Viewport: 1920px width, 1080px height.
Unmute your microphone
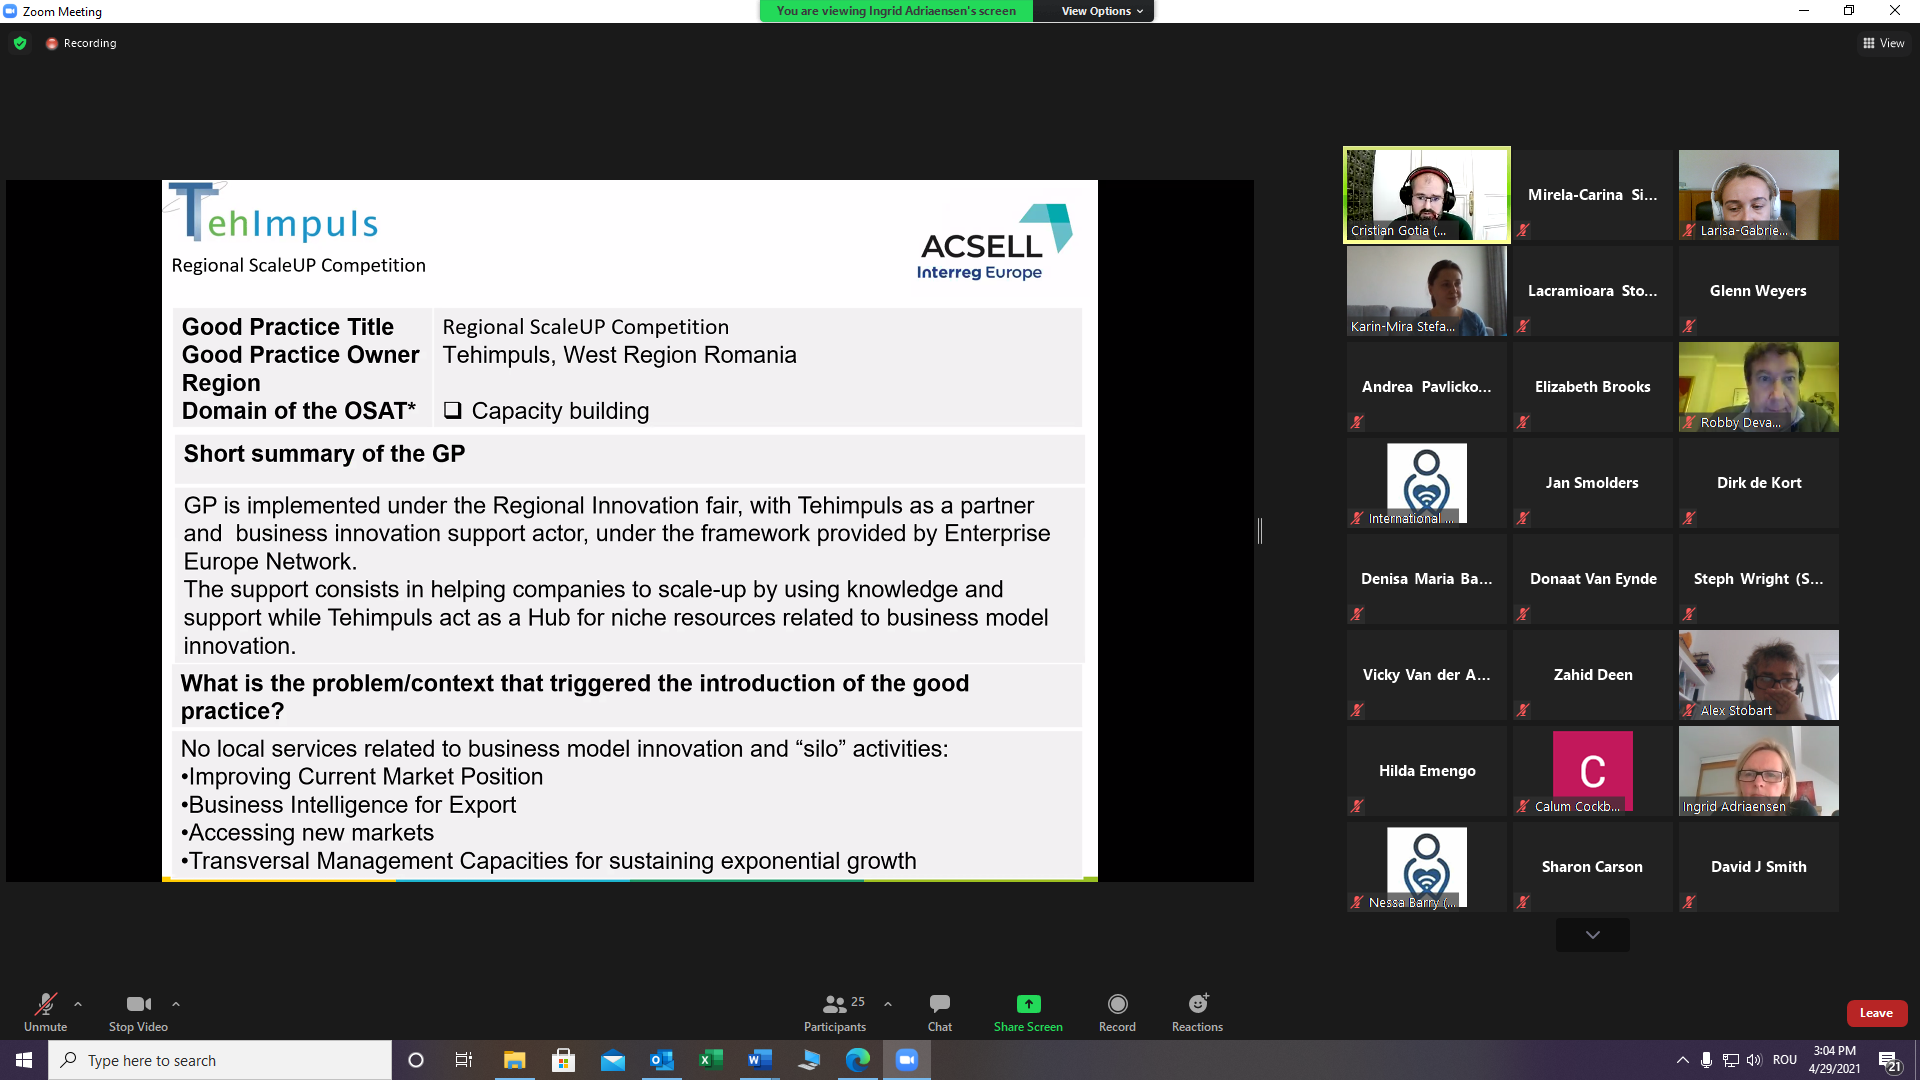pos(45,1011)
